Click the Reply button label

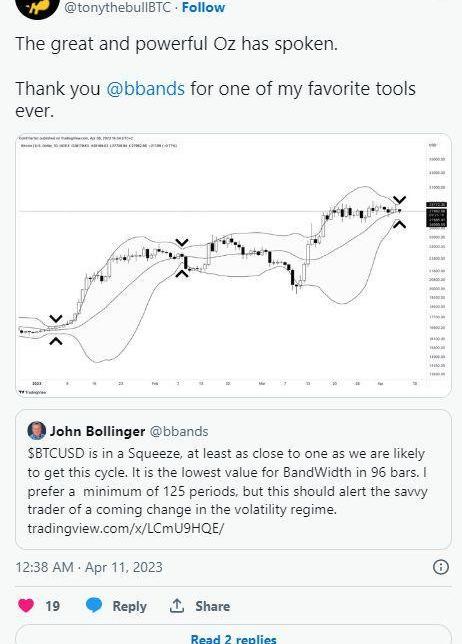tap(129, 606)
